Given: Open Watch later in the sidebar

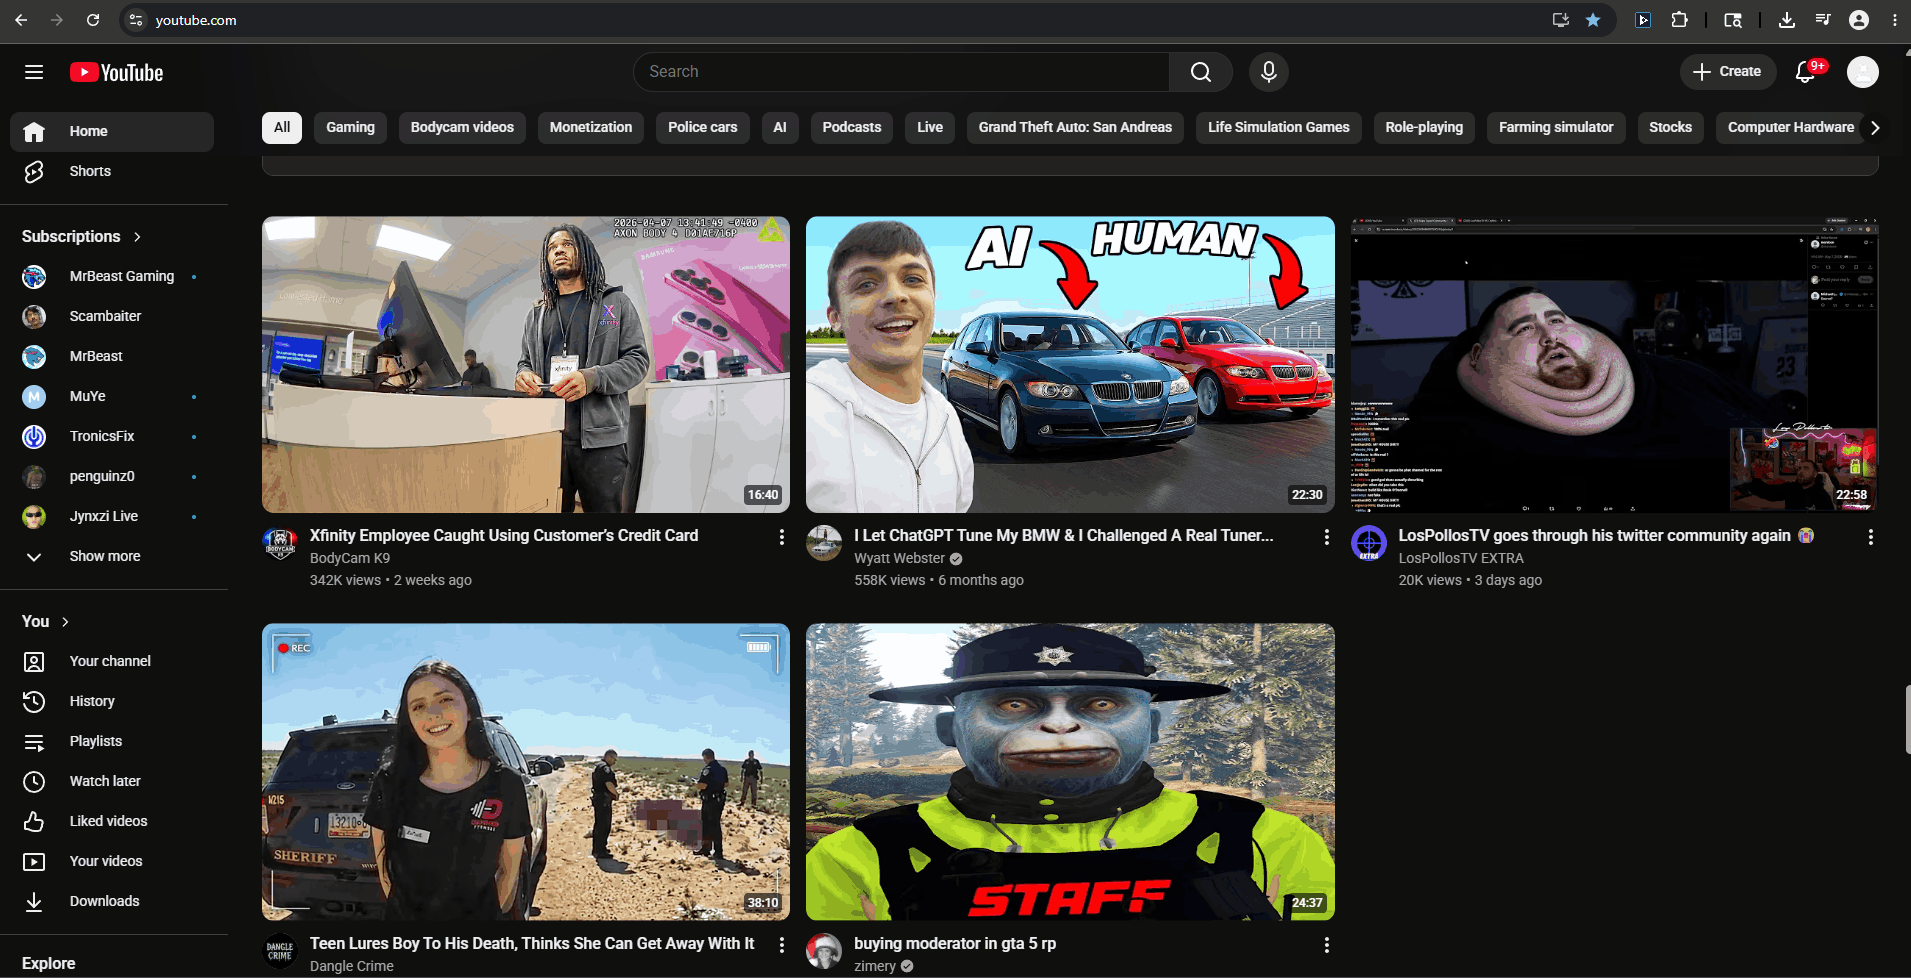Looking at the screenshot, I should [112, 781].
